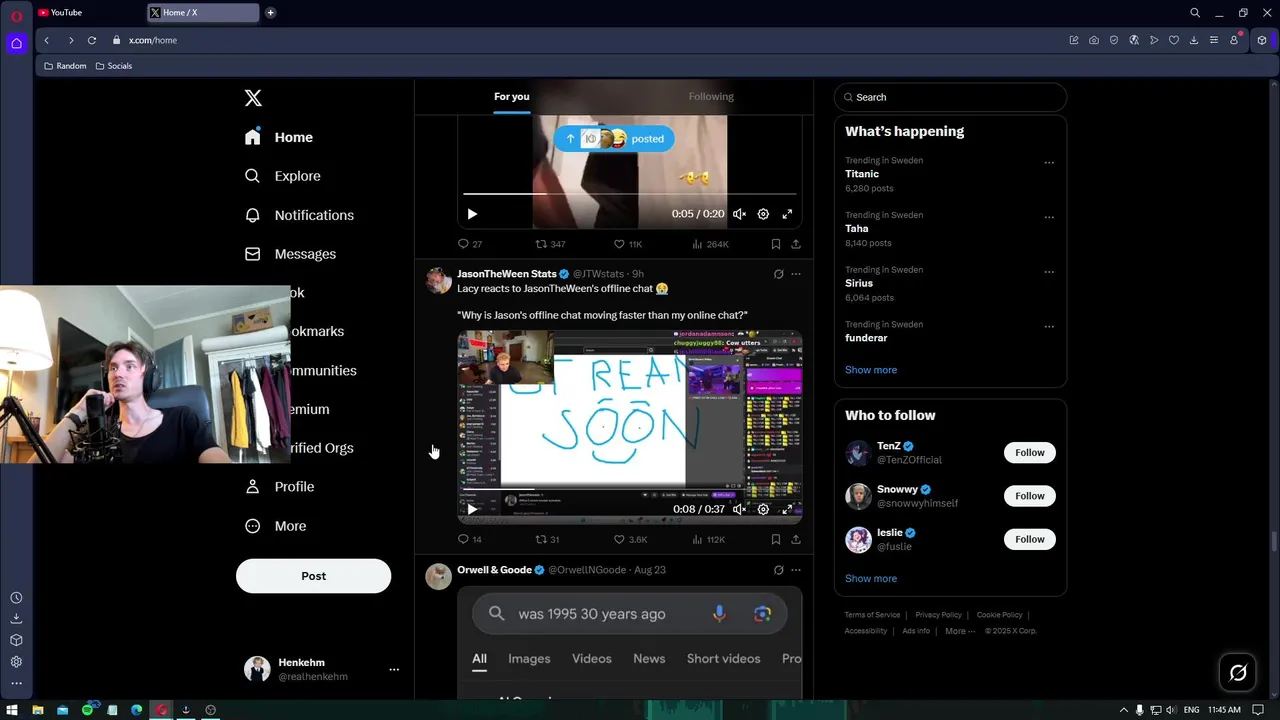This screenshot has height=720, width=1280.
Task: Open Messages in the left sidebar
Action: 290,254
